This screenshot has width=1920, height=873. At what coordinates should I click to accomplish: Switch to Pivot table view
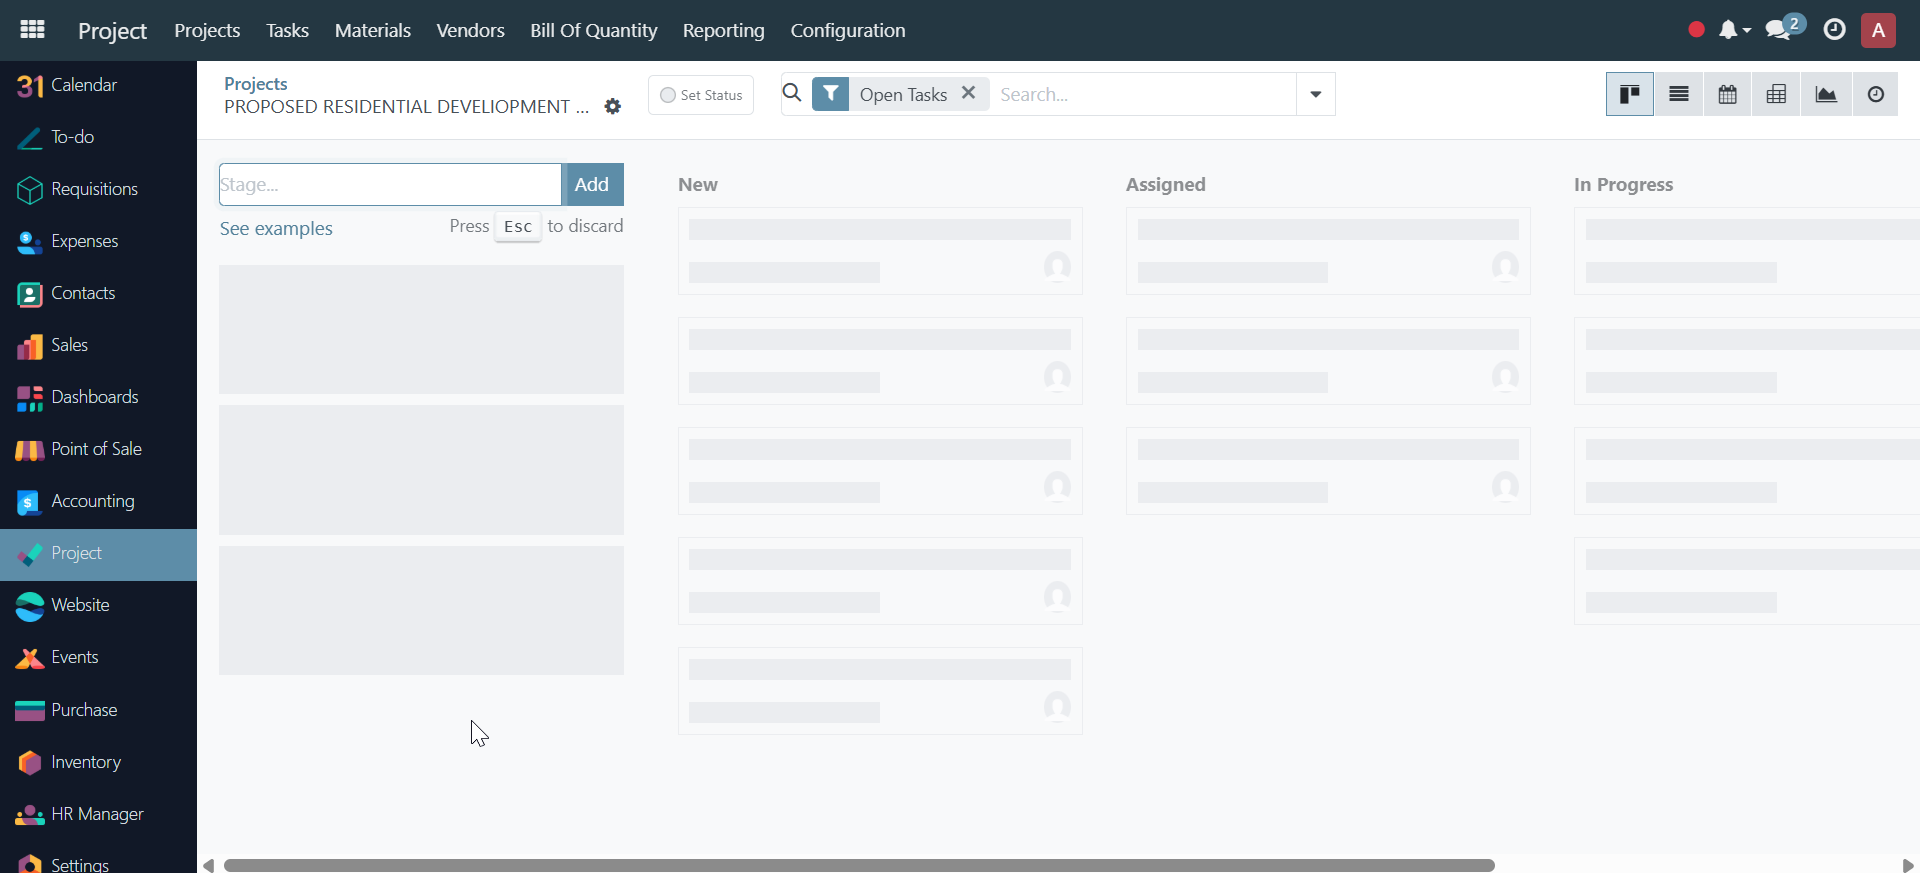[x=1776, y=94]
